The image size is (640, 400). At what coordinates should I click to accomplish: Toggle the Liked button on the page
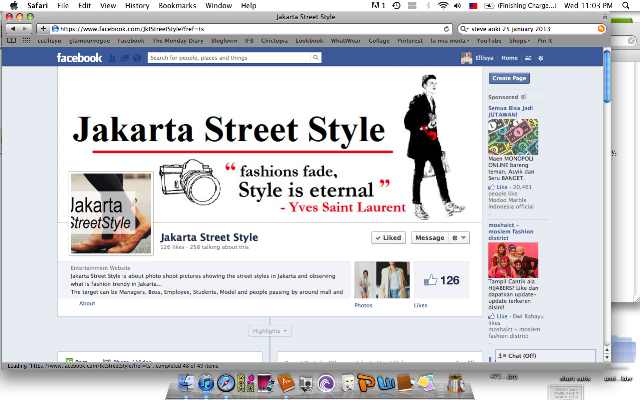388,238
